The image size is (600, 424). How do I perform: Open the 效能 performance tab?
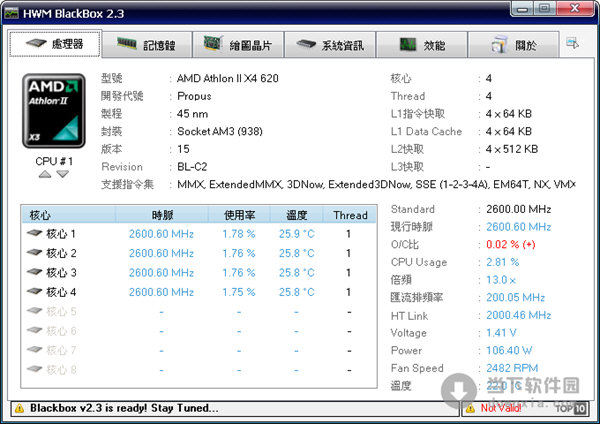point(422,44)
